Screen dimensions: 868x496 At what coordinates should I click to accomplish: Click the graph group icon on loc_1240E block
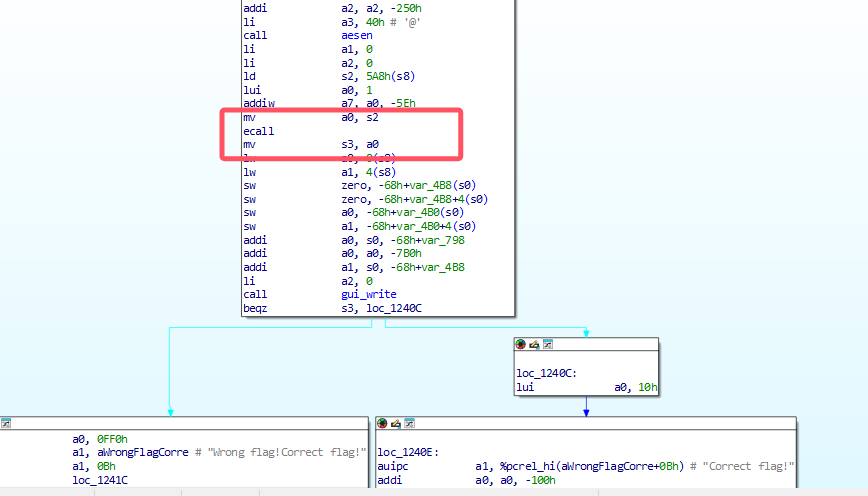click(409, 423)
